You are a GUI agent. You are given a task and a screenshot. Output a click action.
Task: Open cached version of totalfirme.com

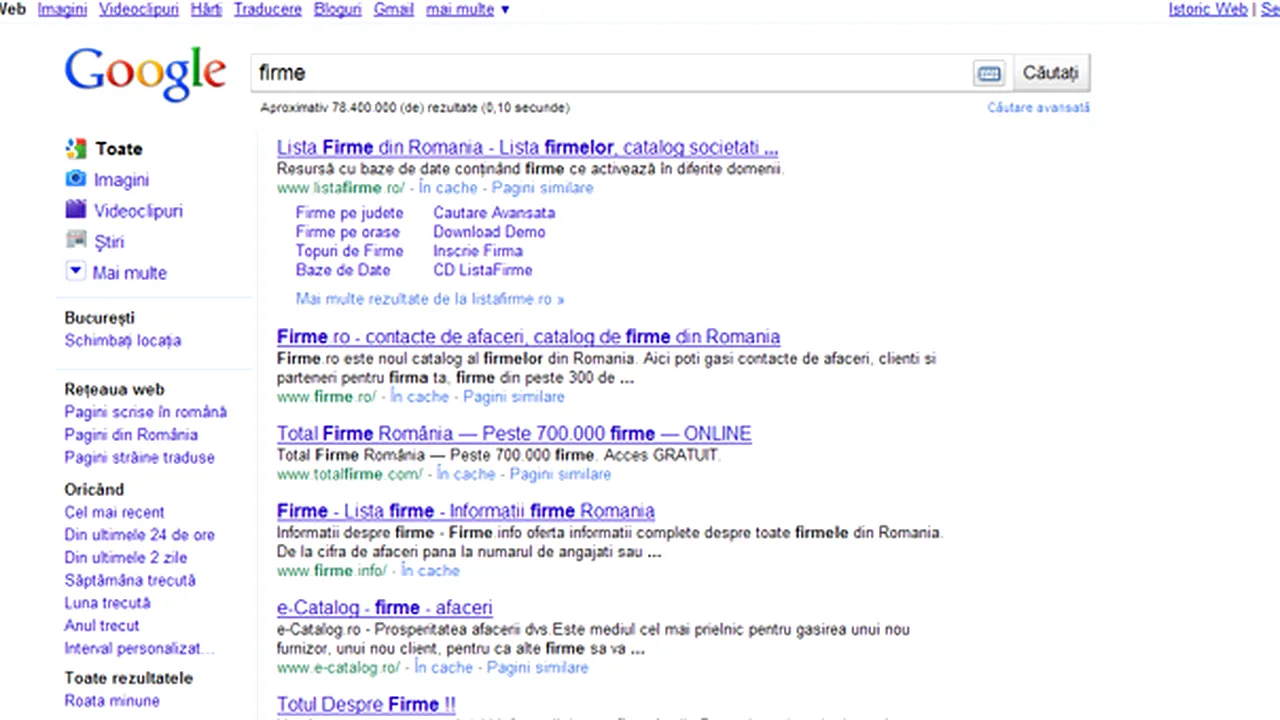[466, 474]
